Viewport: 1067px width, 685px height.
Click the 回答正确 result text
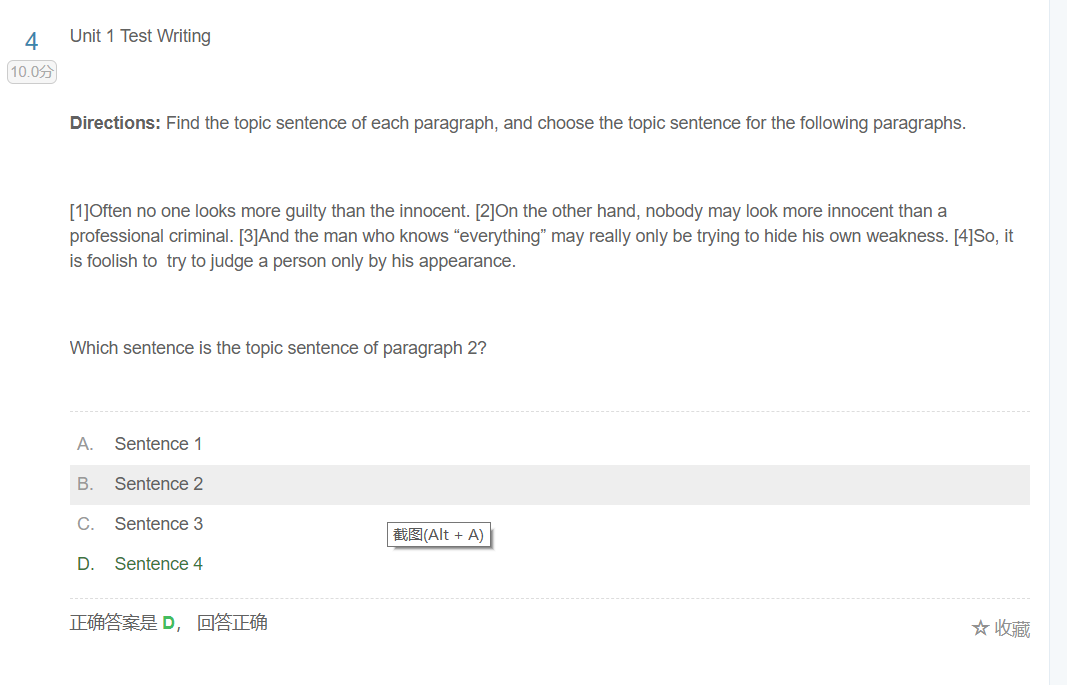coord(232,623)
